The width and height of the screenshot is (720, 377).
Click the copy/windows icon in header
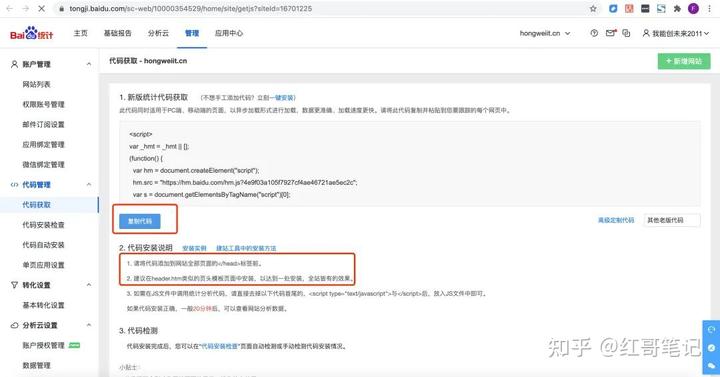pos(626,33)
